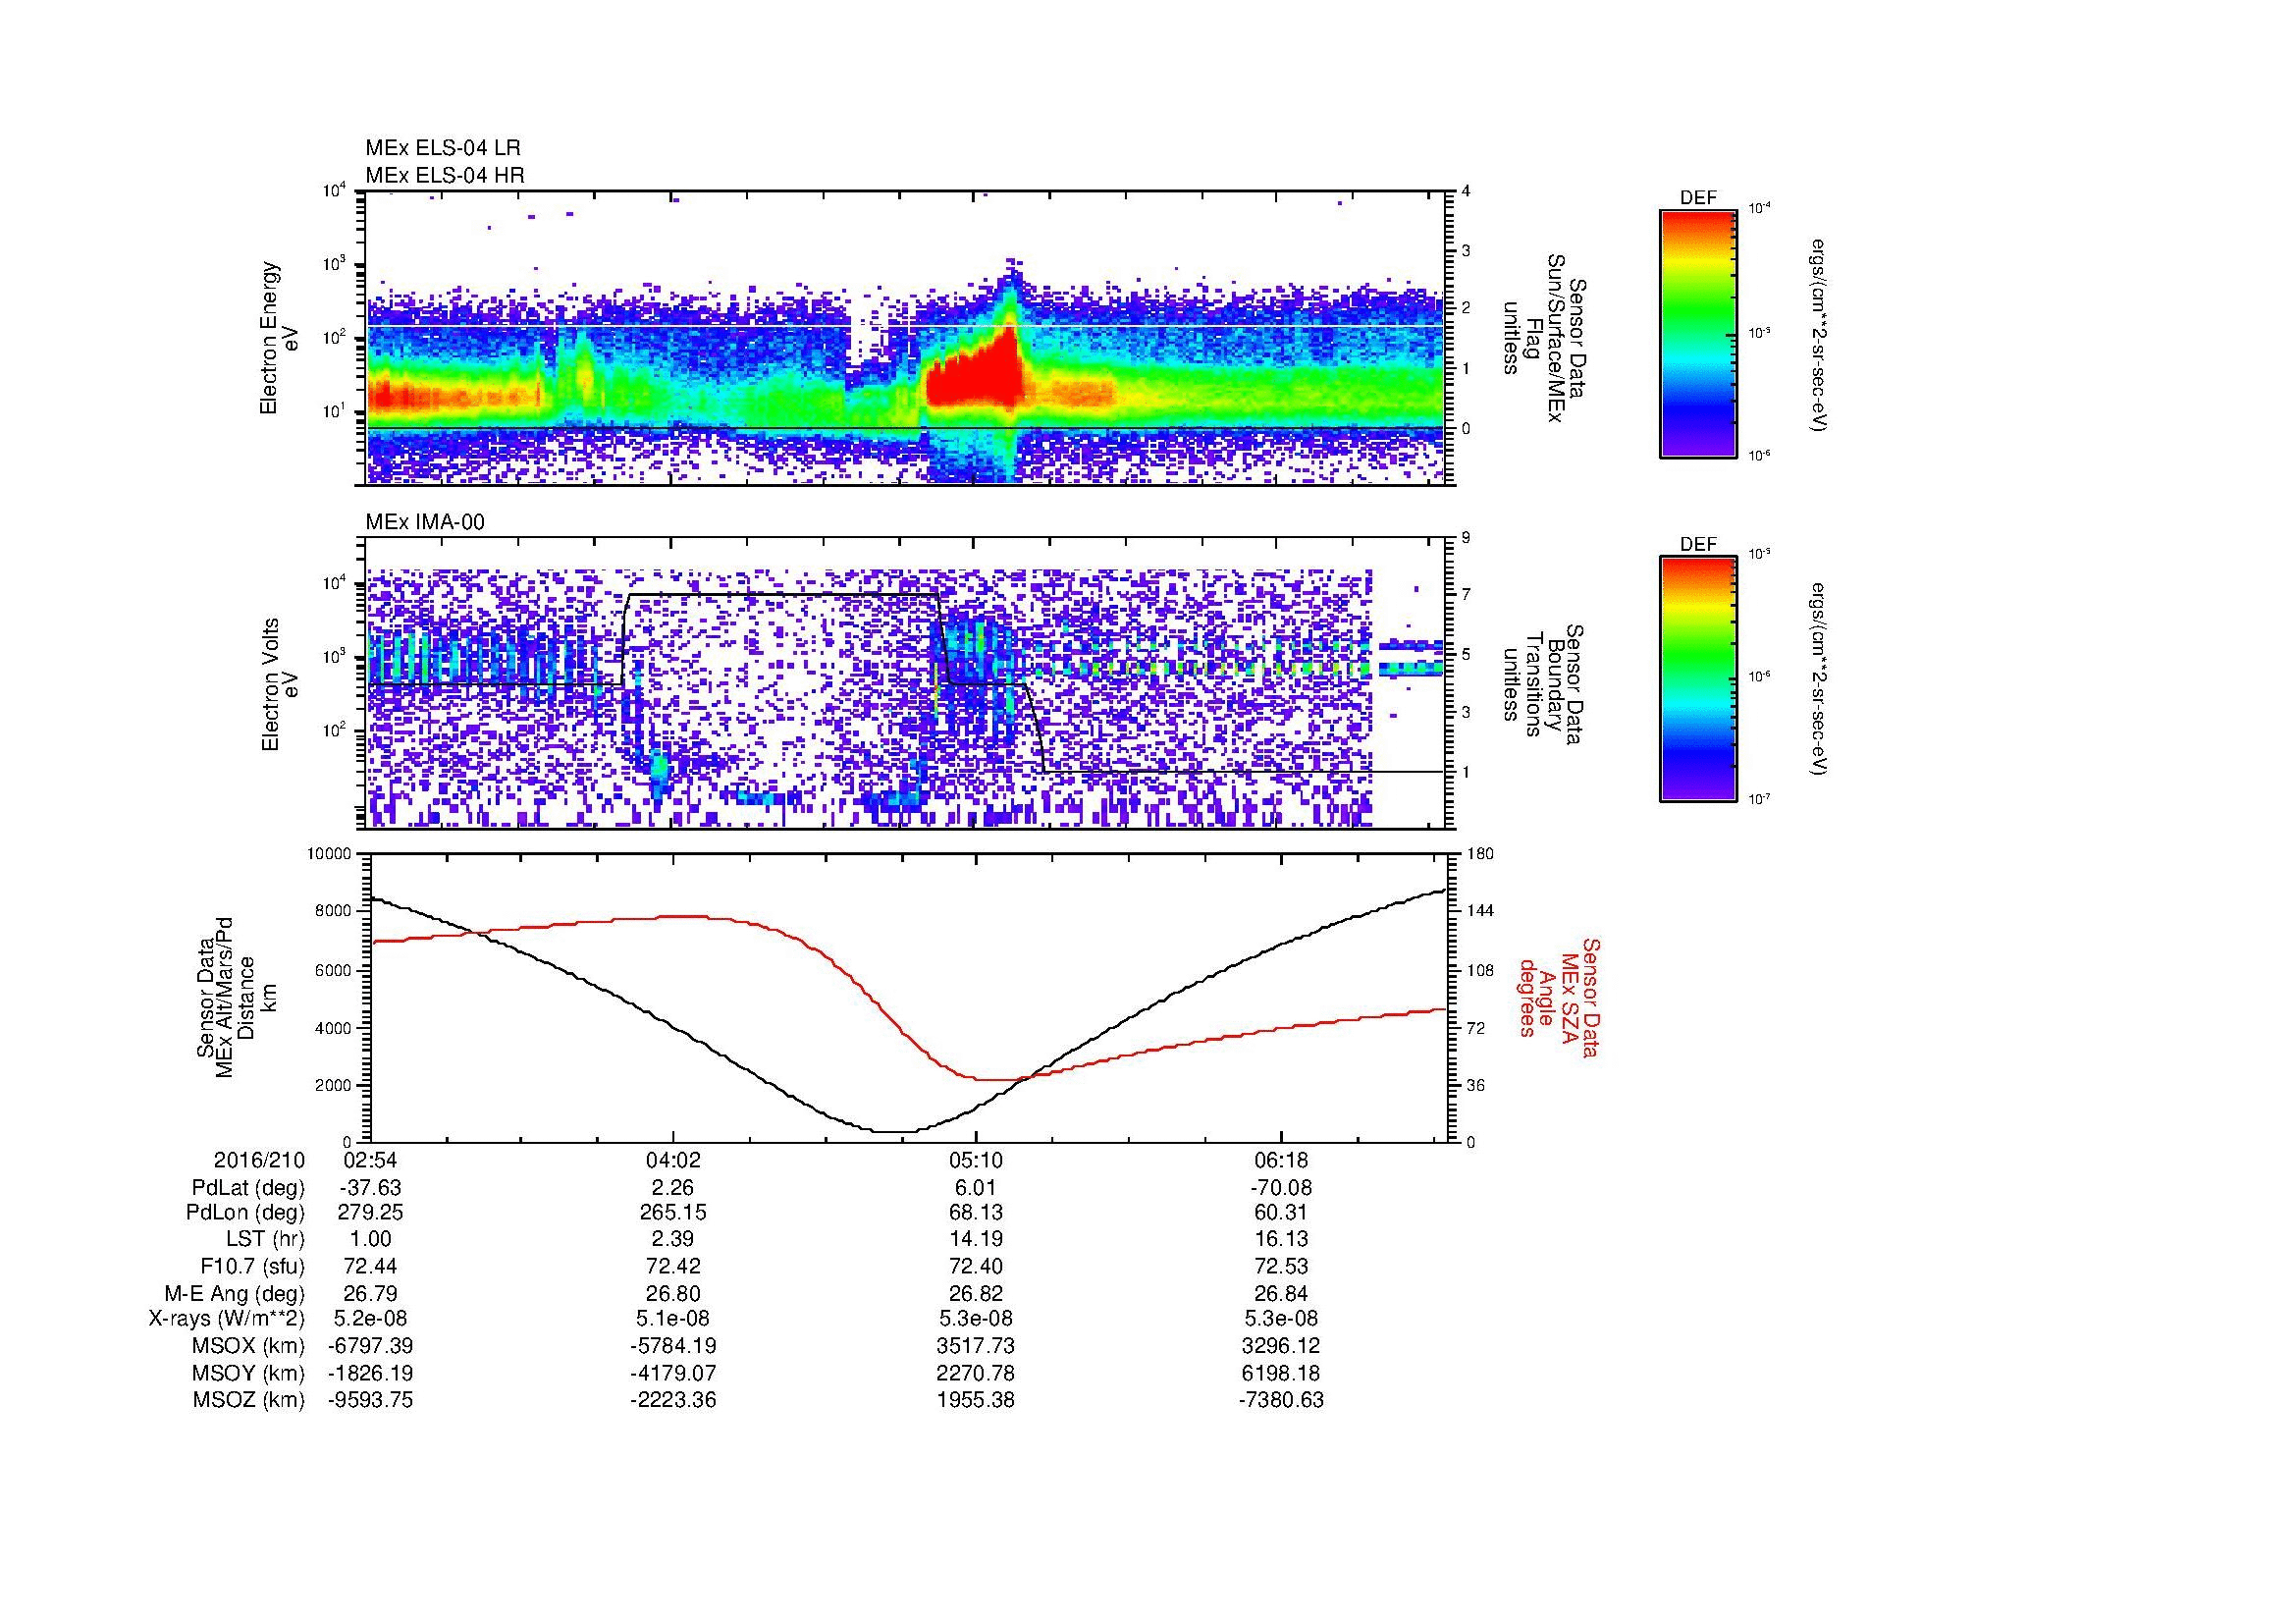
Task: Click the 05:10 time tick label
Action: tap(976, 1160)
